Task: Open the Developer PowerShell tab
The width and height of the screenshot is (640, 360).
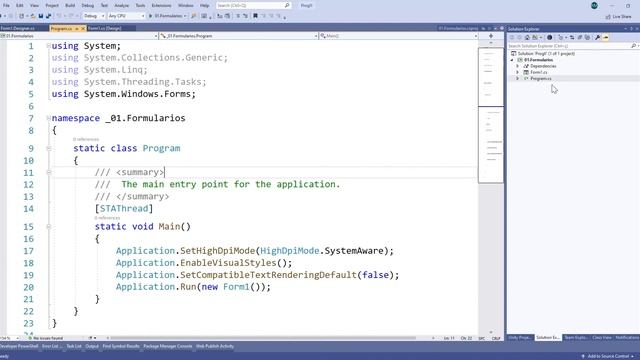Action: pos(19,347)
